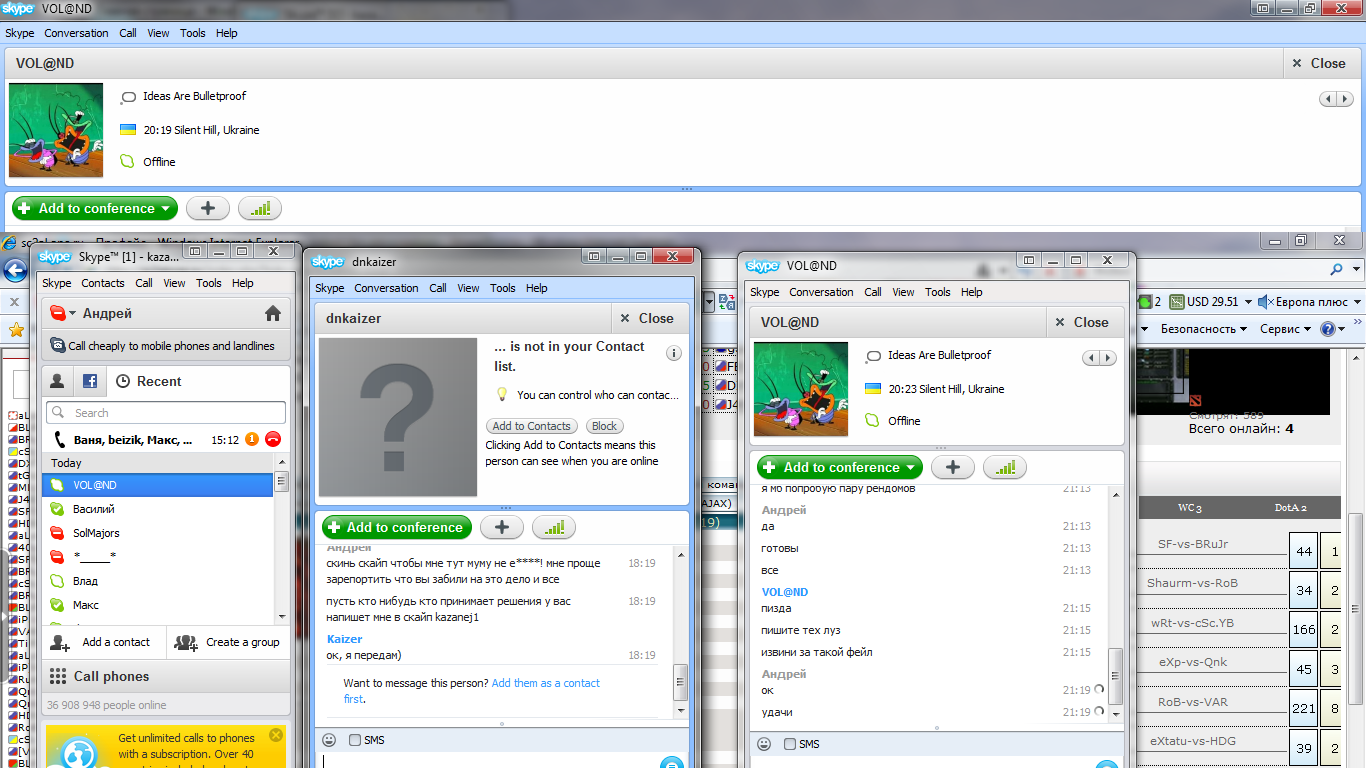Image resolution: width=1366 pixels, height=768 pixels.
Task: Check call quality in dnkaizer window
Action: click(554, 528)
